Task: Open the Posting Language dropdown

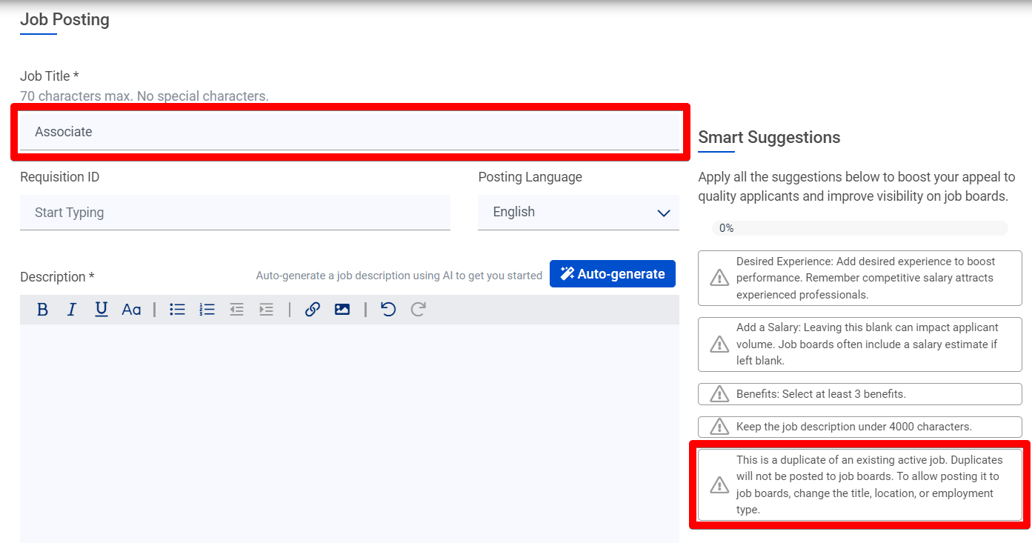Action: [x=578, y=213]
